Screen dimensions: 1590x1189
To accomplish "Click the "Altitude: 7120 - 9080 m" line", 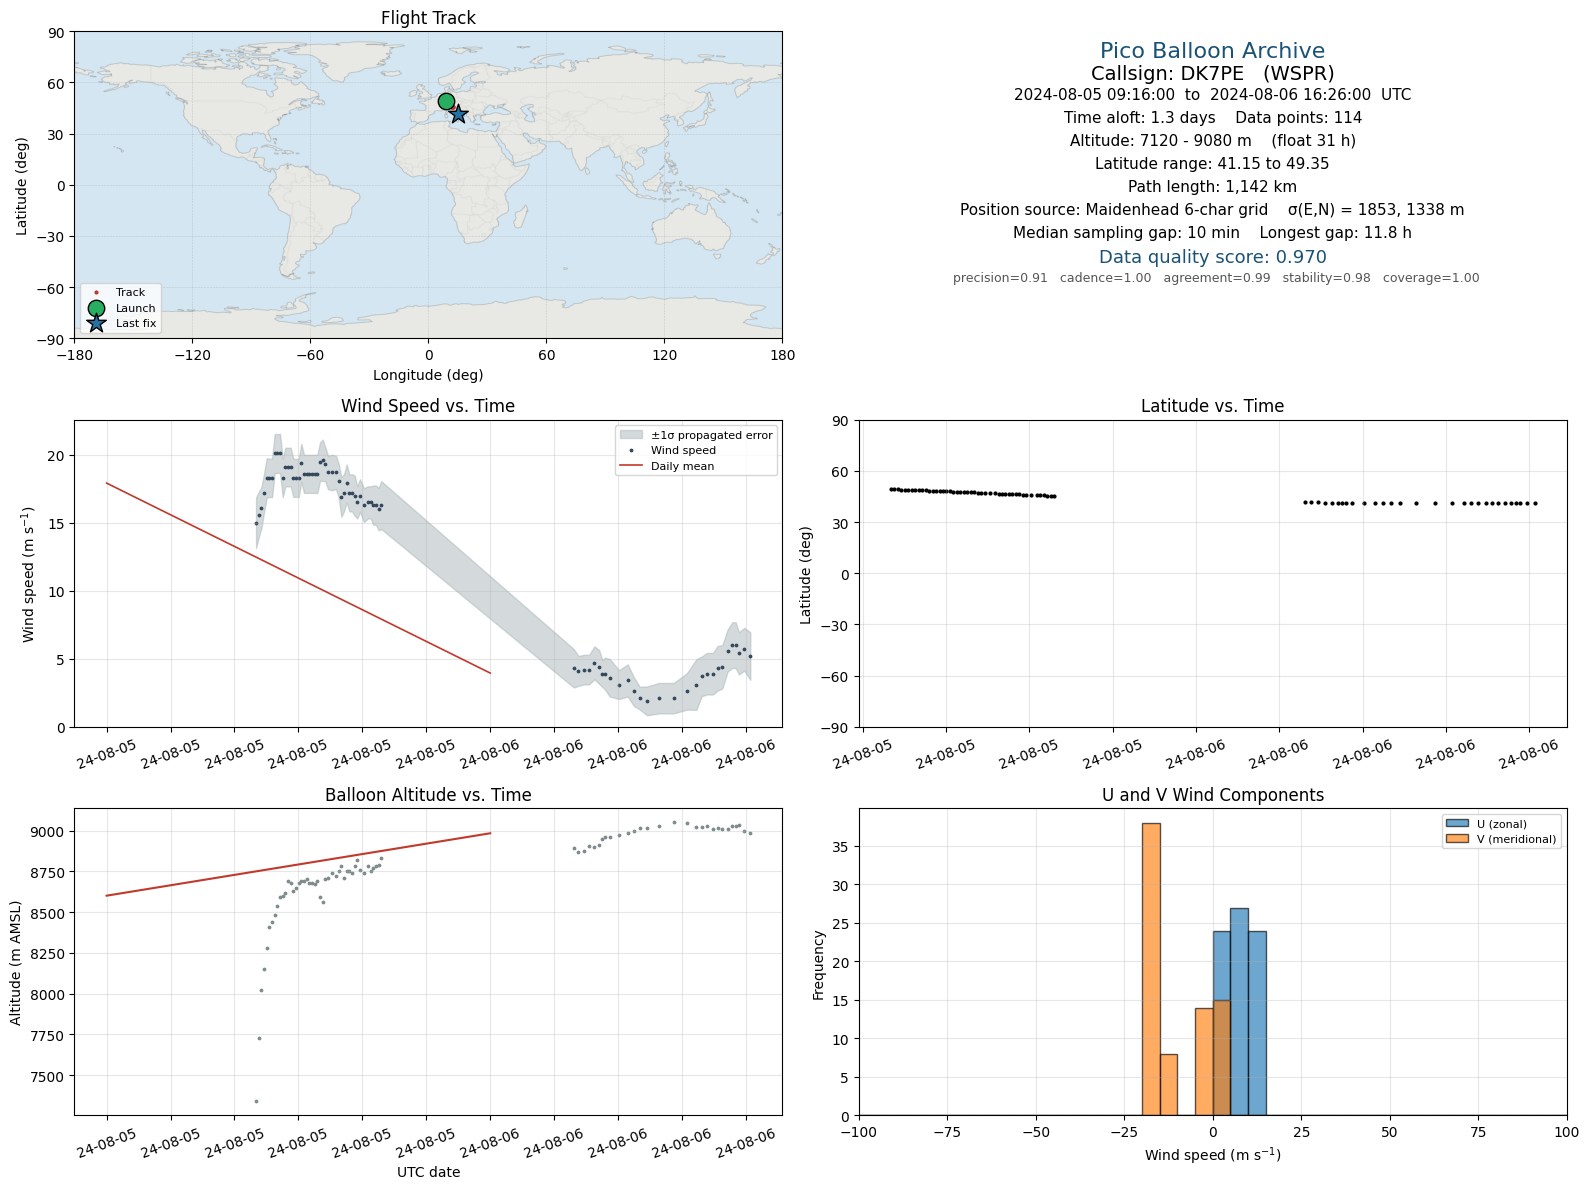I will pyautogui.click(x=1212, y=141).
